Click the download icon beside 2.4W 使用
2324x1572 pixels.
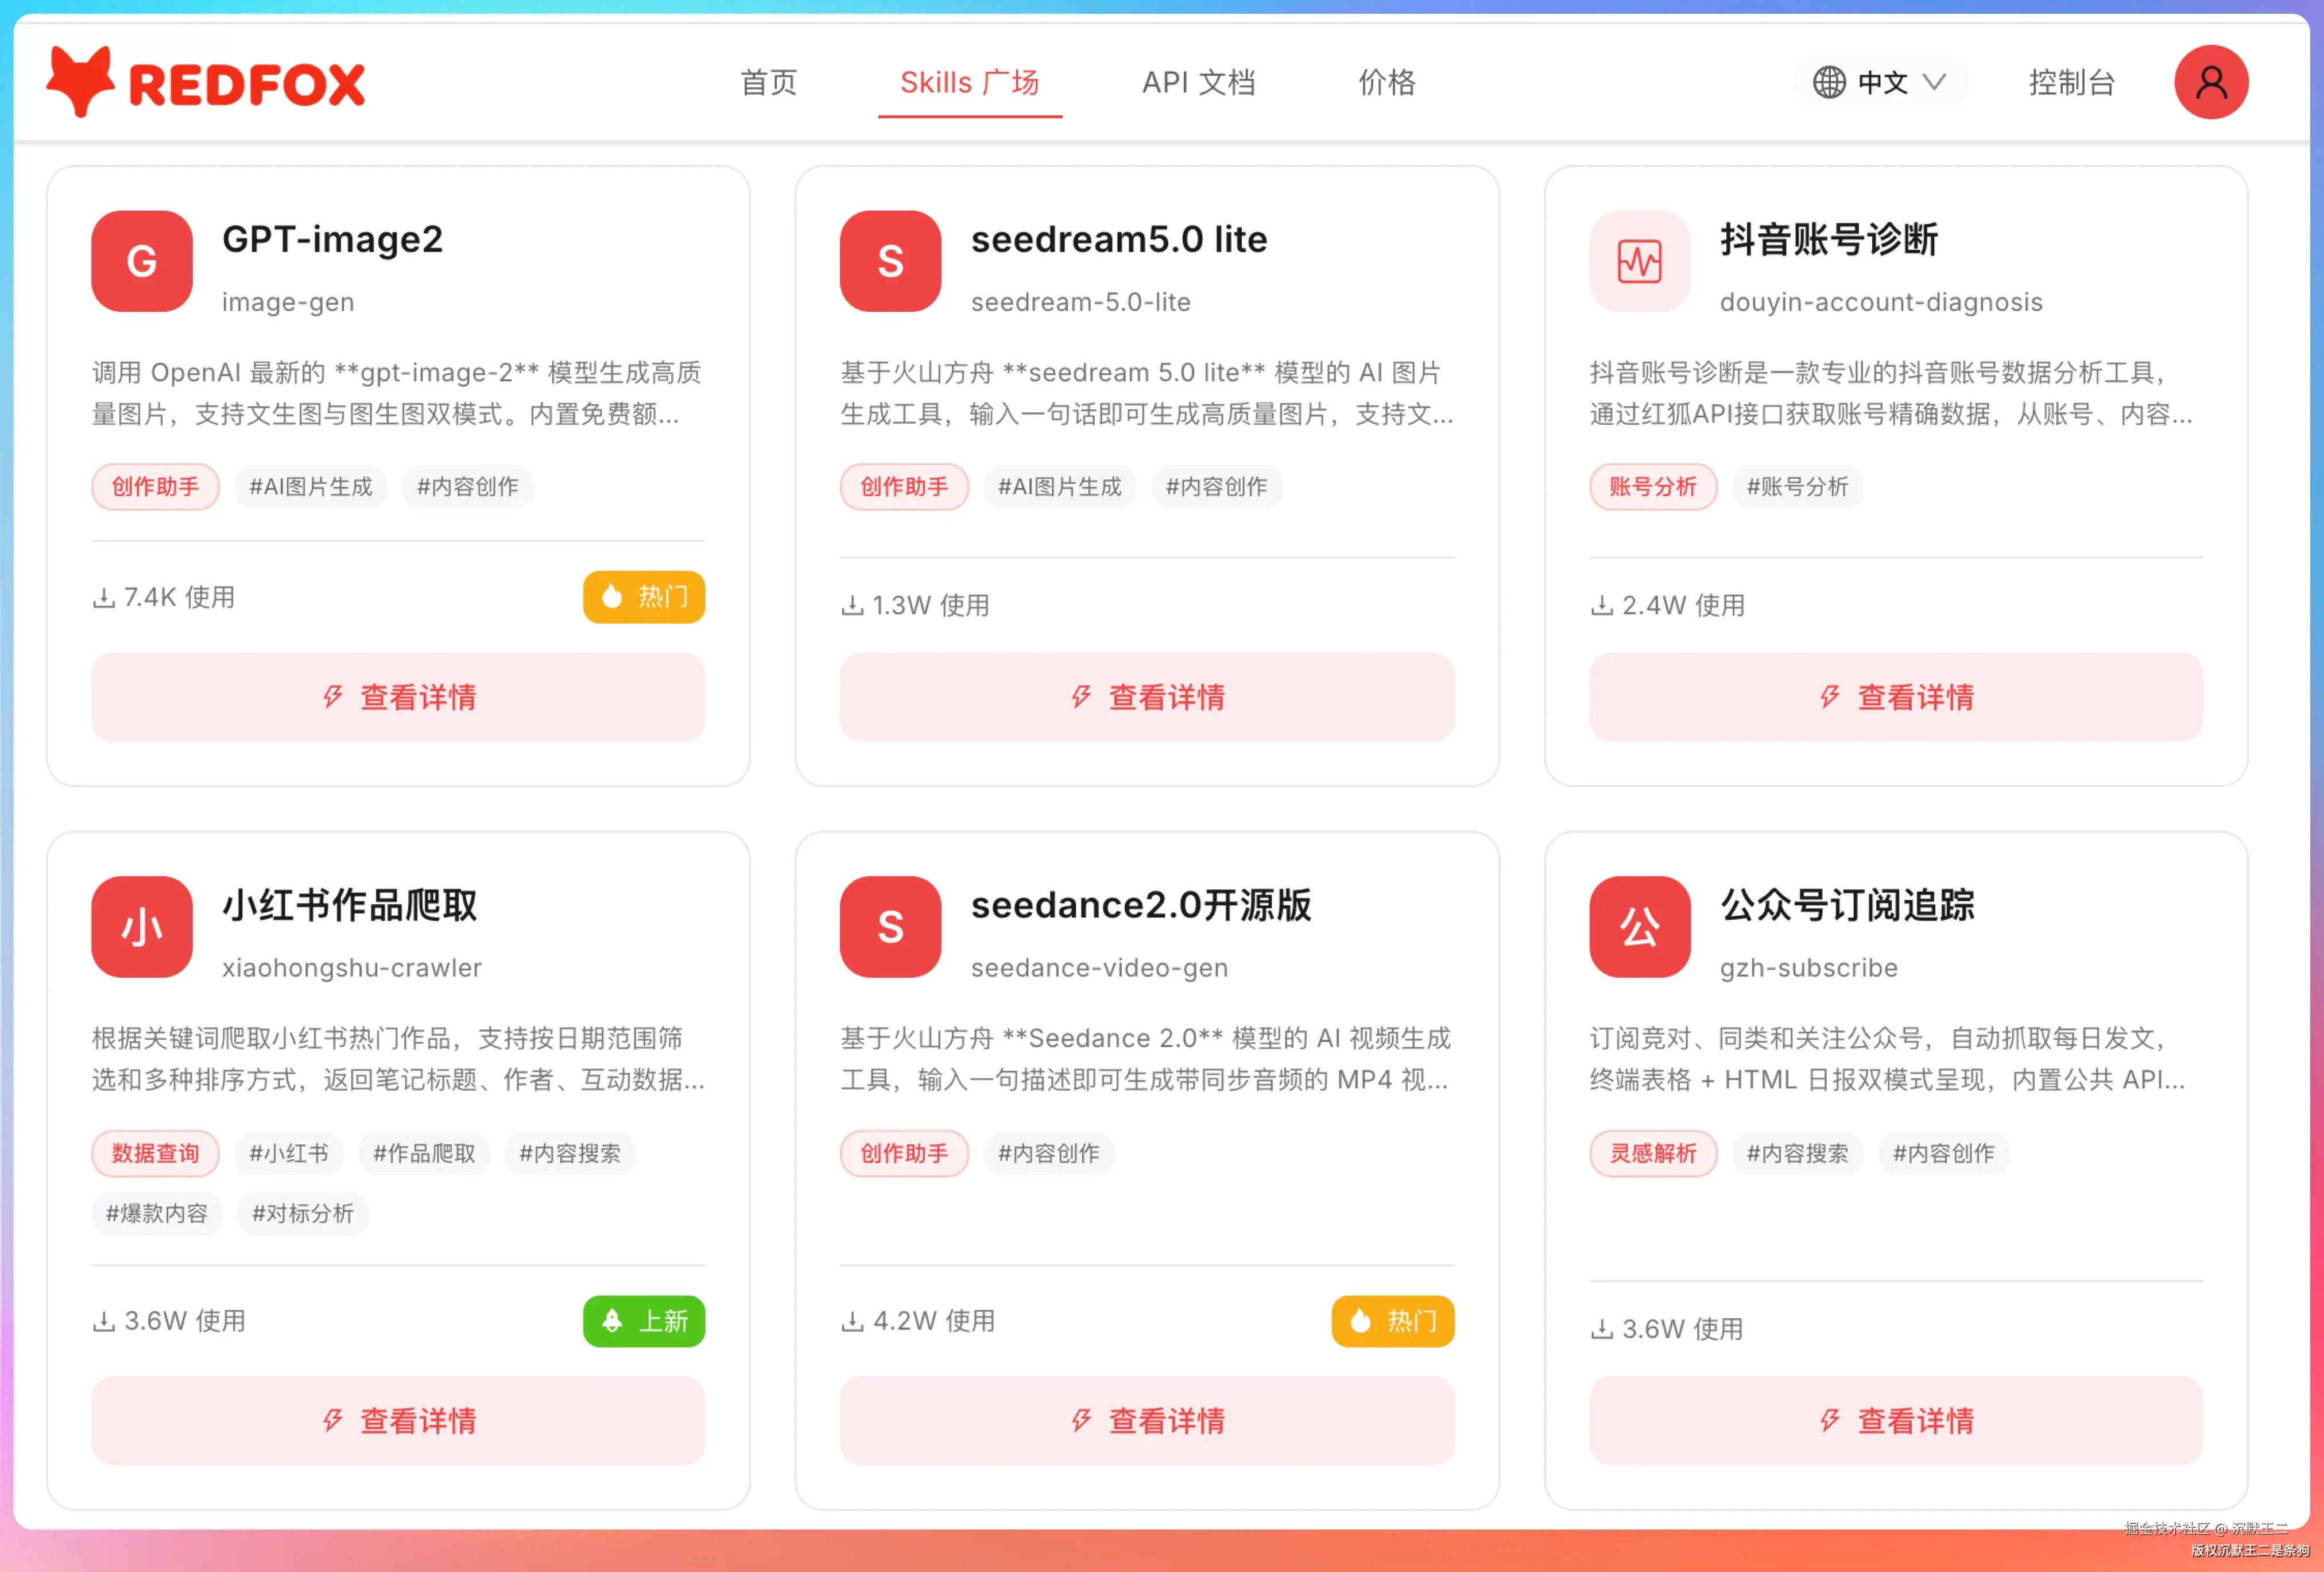tap(1602, 606)
